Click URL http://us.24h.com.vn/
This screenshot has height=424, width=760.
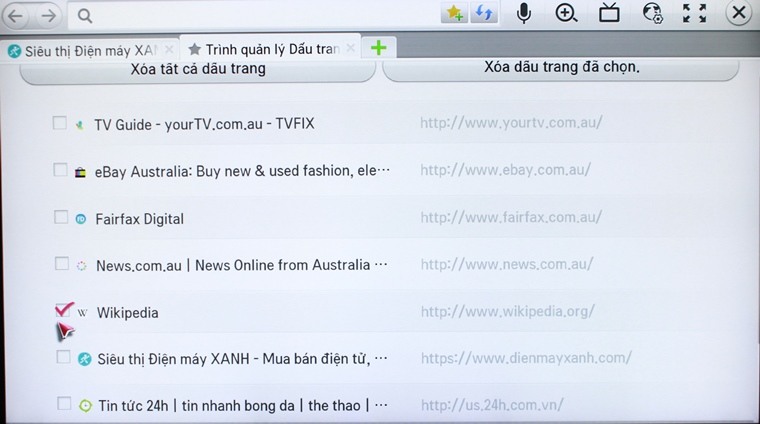coord(492,404)
